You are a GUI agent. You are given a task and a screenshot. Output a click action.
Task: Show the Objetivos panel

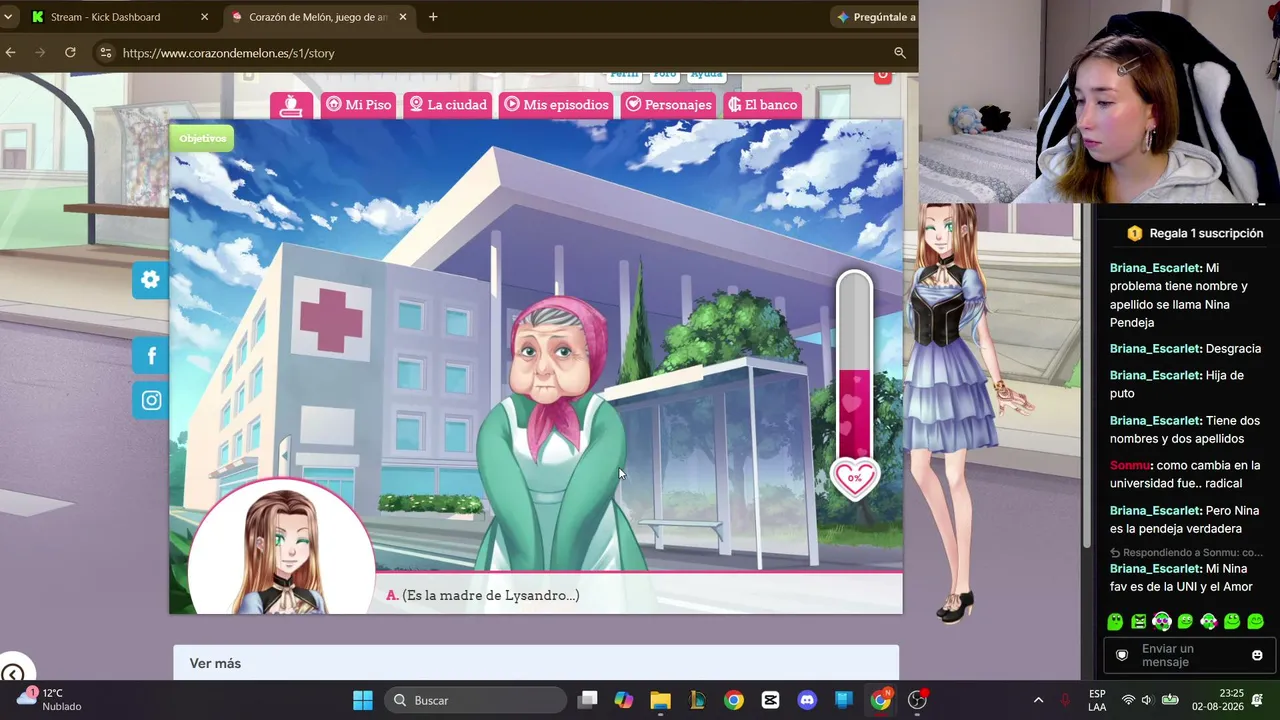[202, 138]
